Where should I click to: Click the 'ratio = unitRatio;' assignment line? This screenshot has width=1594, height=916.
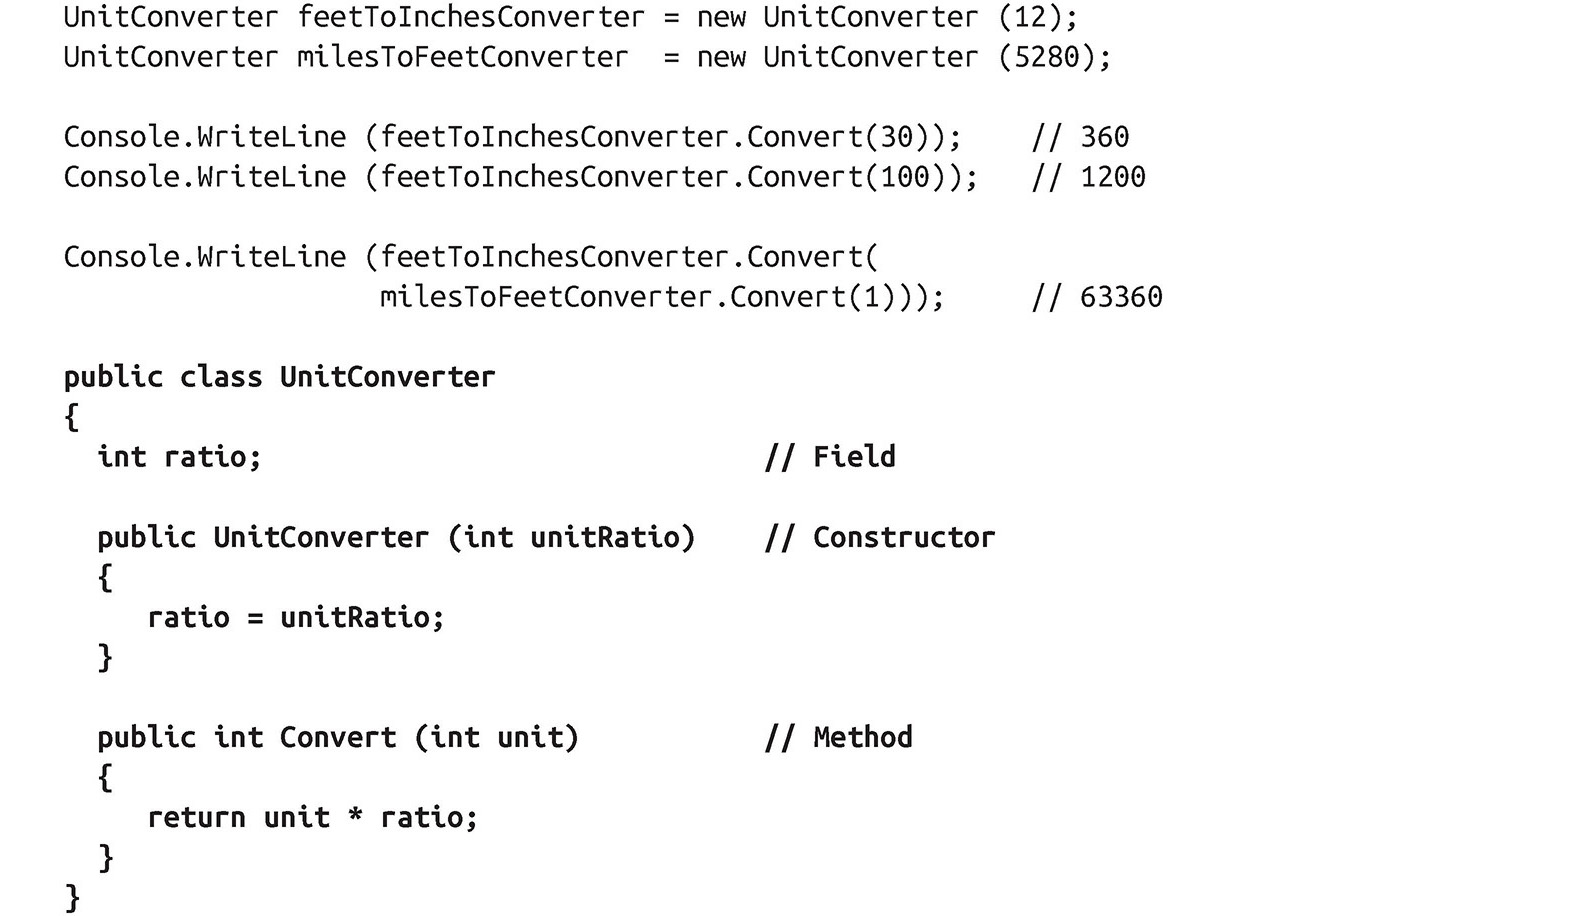point(295,617)
